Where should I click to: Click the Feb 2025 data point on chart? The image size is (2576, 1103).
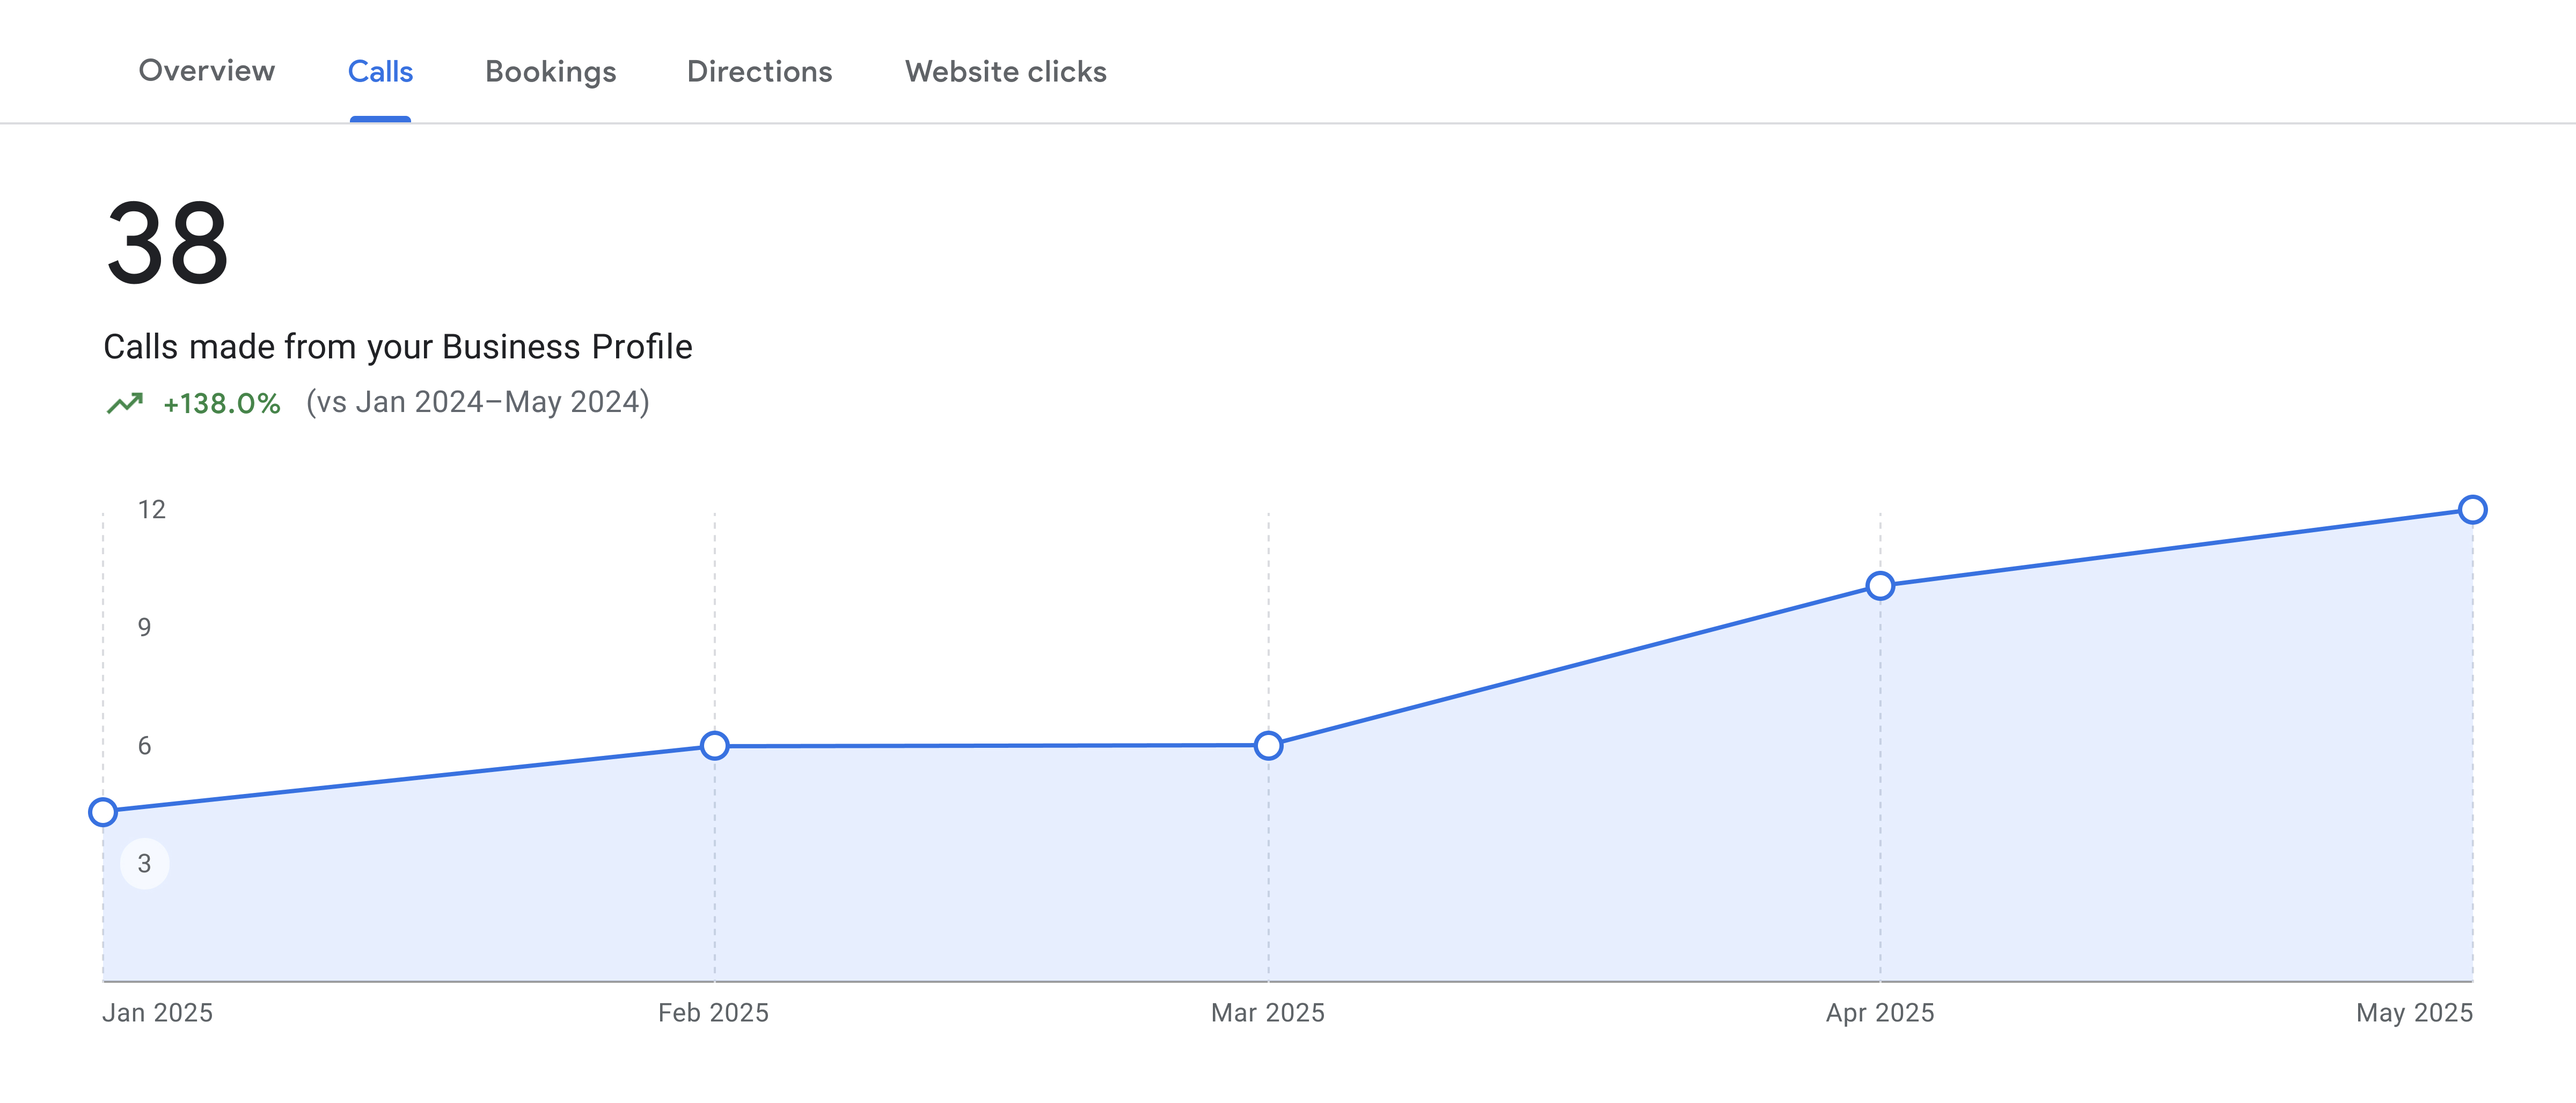(714, 745)
